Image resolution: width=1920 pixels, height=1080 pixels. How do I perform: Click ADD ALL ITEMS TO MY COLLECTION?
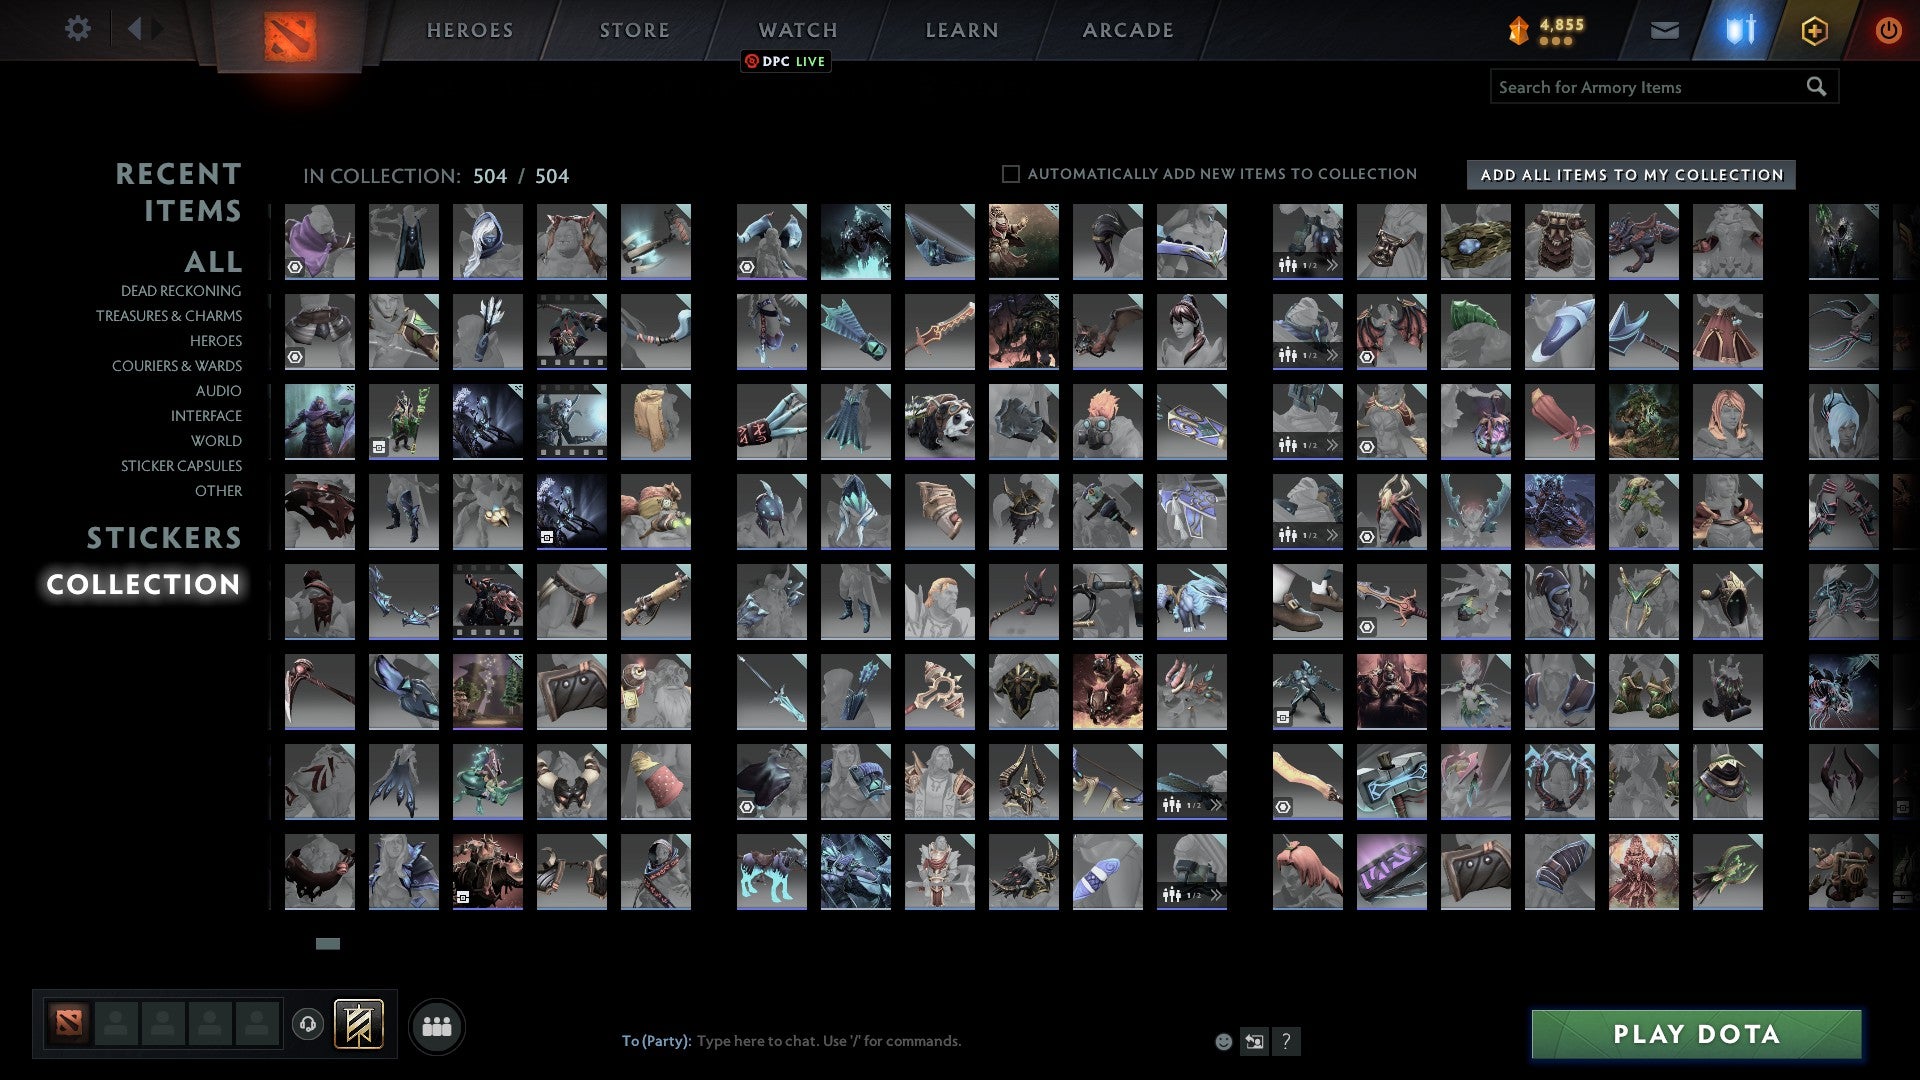click(x=1629, y=174)
